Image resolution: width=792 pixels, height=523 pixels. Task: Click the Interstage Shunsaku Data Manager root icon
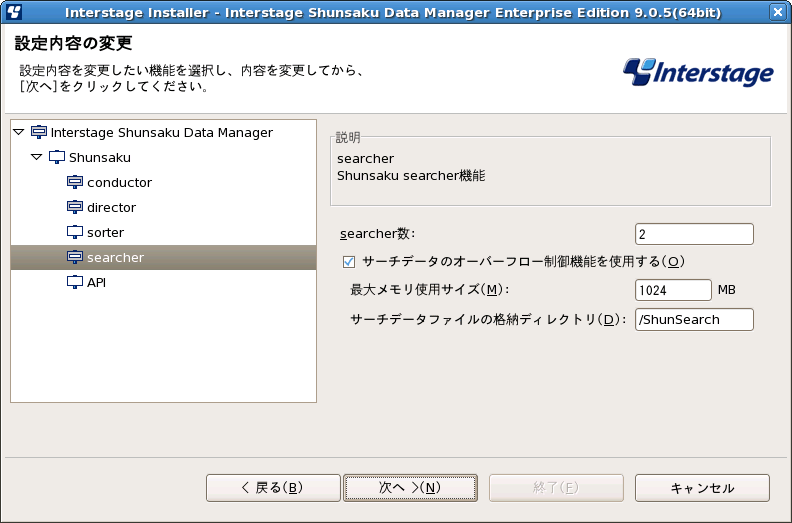coord(39,132)
